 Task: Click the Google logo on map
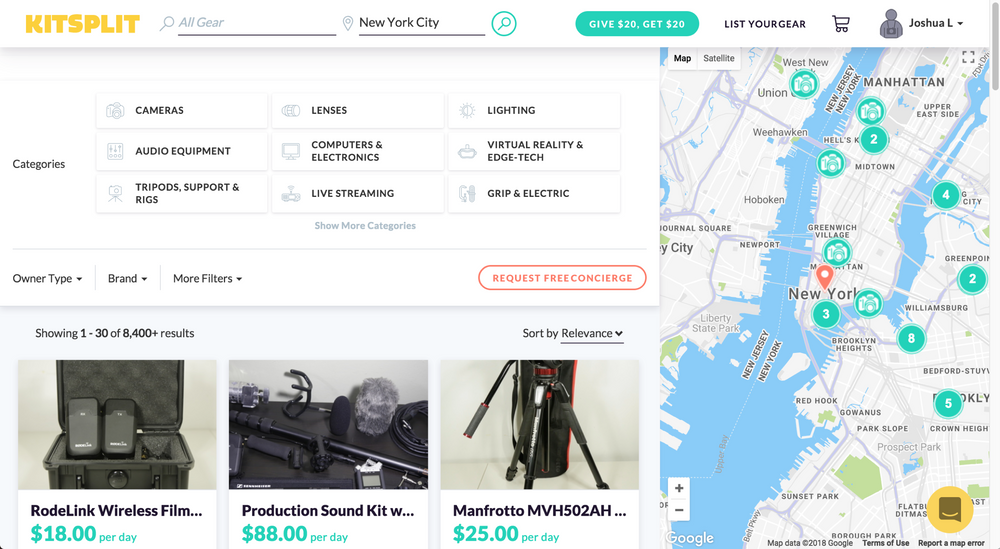pyautogui.click(x=689, y=538)
